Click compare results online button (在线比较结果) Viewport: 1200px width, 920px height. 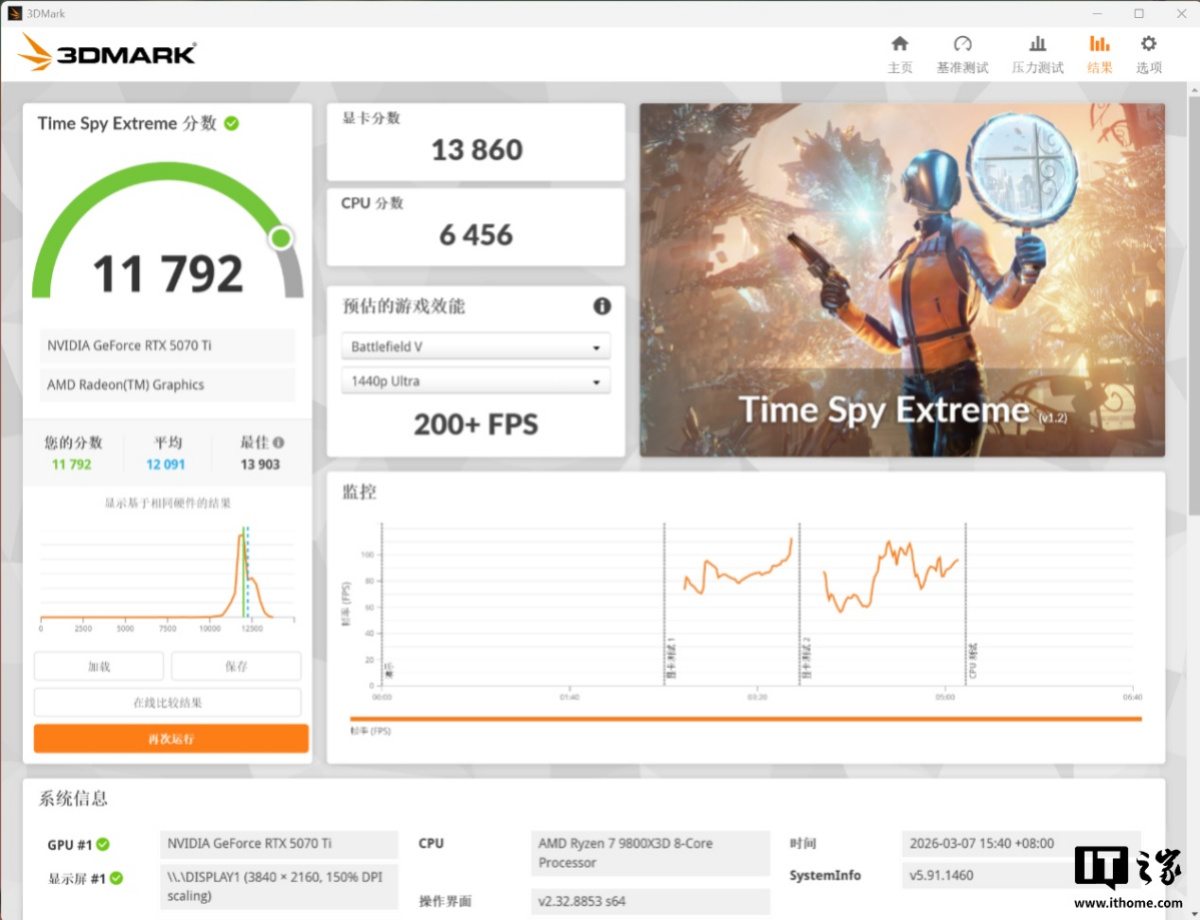click(x=168, y=702)
